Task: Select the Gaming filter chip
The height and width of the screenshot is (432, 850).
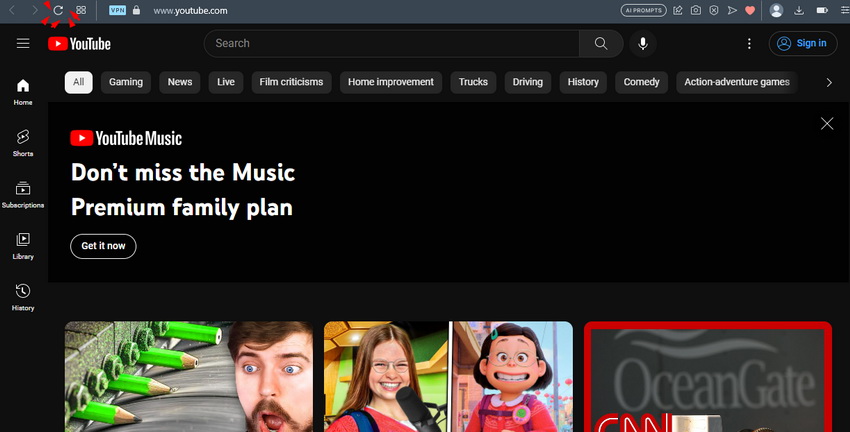Action: [x=126, y=82]
